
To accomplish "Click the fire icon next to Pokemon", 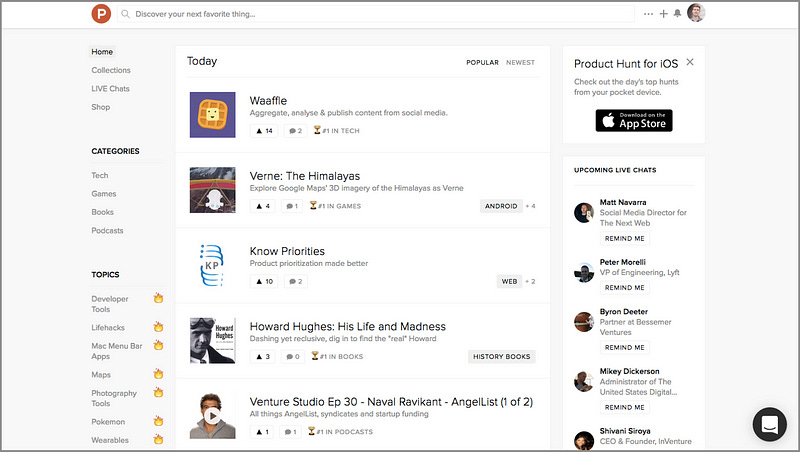I will coord(159,421).
